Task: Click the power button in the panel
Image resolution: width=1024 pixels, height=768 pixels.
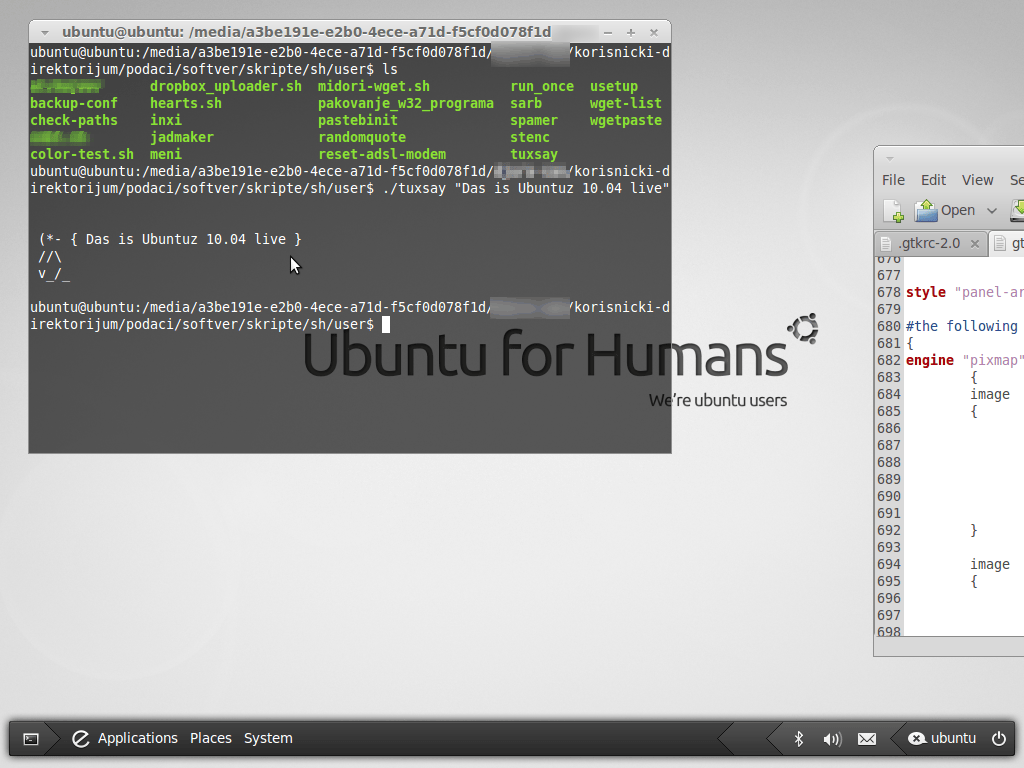Action: 998,738
